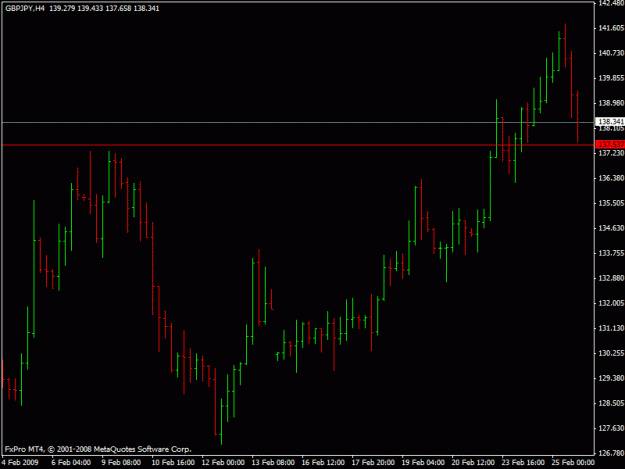The height and width of the screenshot is (469, 625).
Task: Click the current price label 138.341
Action: coord(610,122)
